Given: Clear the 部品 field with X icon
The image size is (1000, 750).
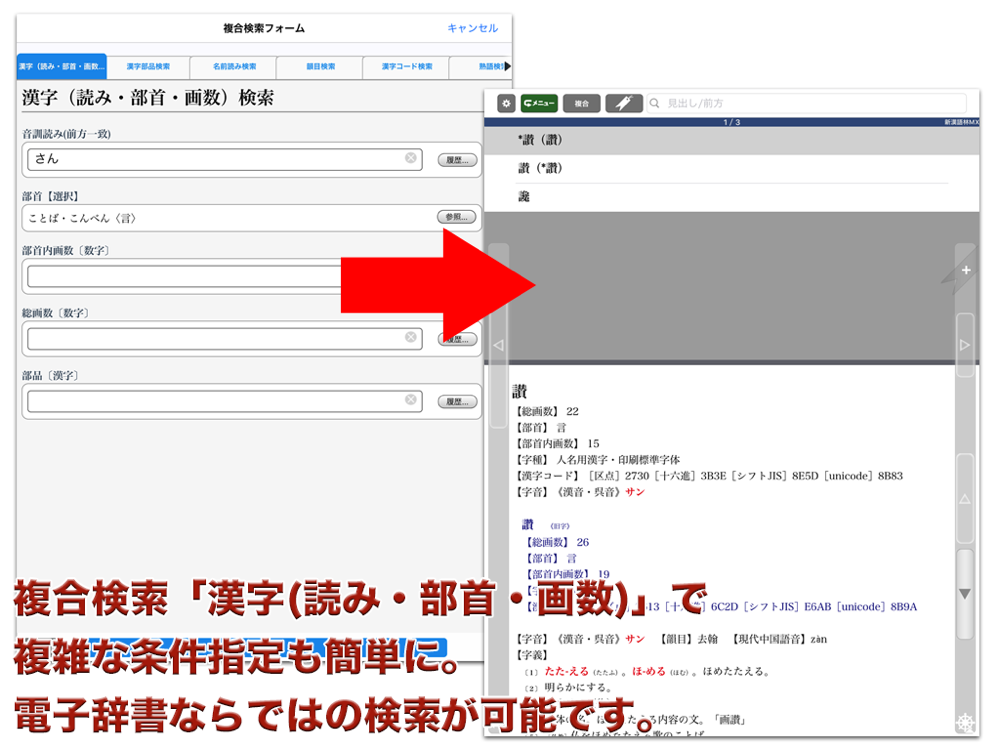Looking at the screenshot, I should pyautogui.click(x=411, y=399).
